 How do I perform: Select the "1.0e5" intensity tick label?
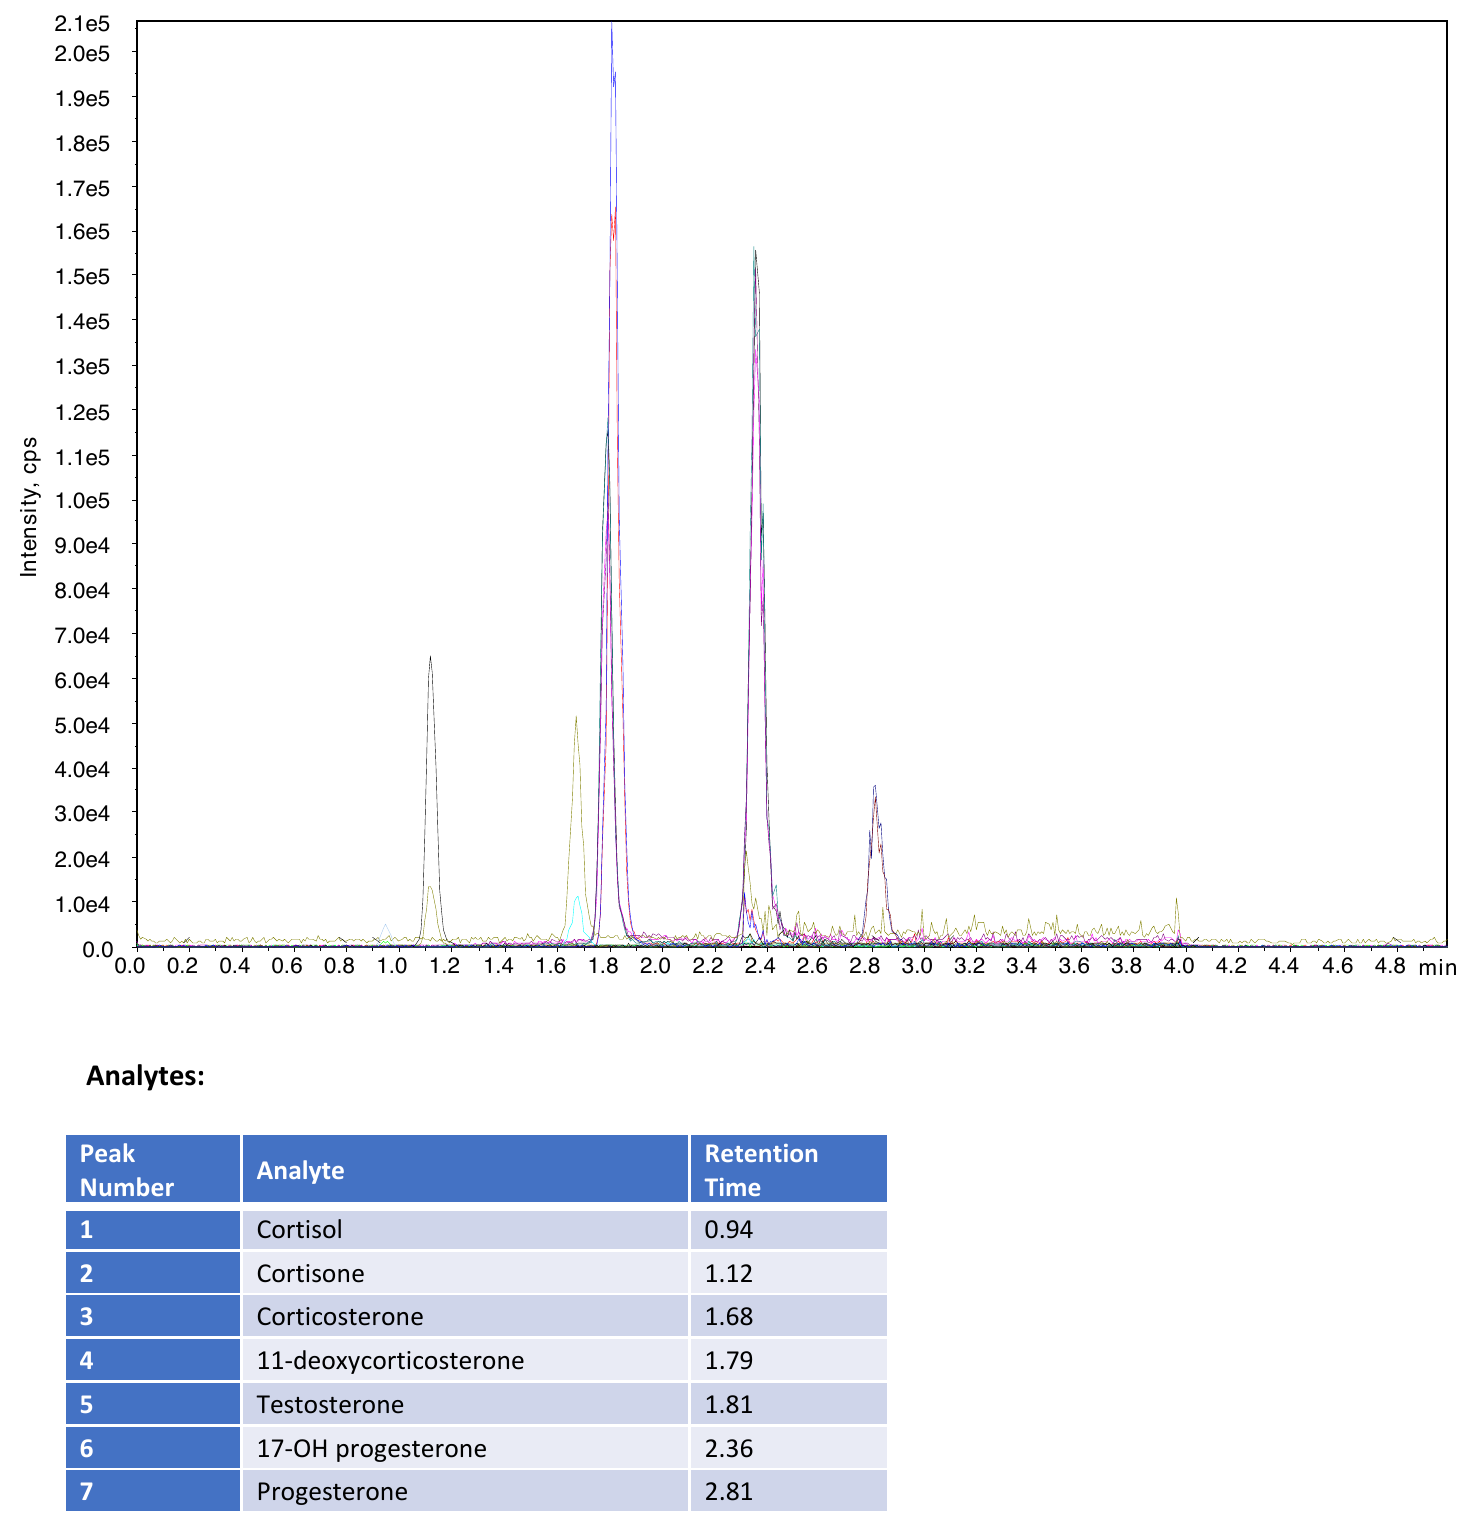[82, 500]
